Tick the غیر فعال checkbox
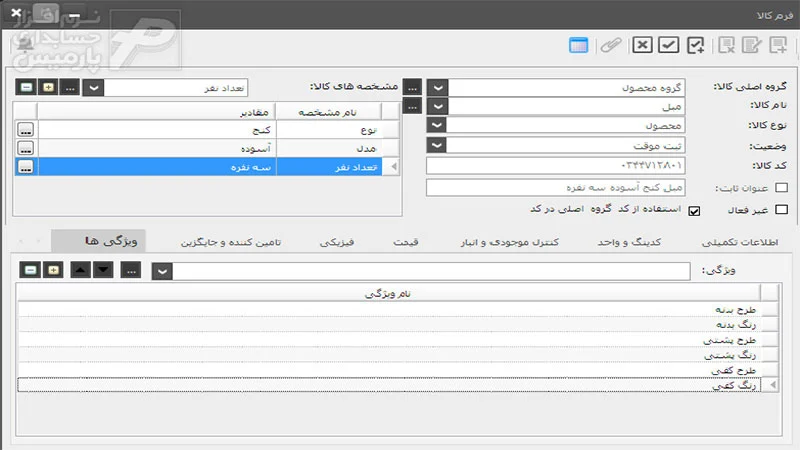Image resolution: width=800 pixels, height=450 pixels. [x=781, y=209]
